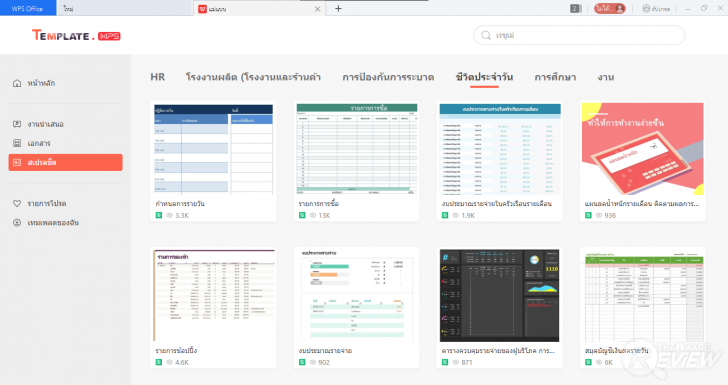The width and height of the screenshot is (728, 385).
Task: Click the 1.9K view count
Action: [468, 215]
